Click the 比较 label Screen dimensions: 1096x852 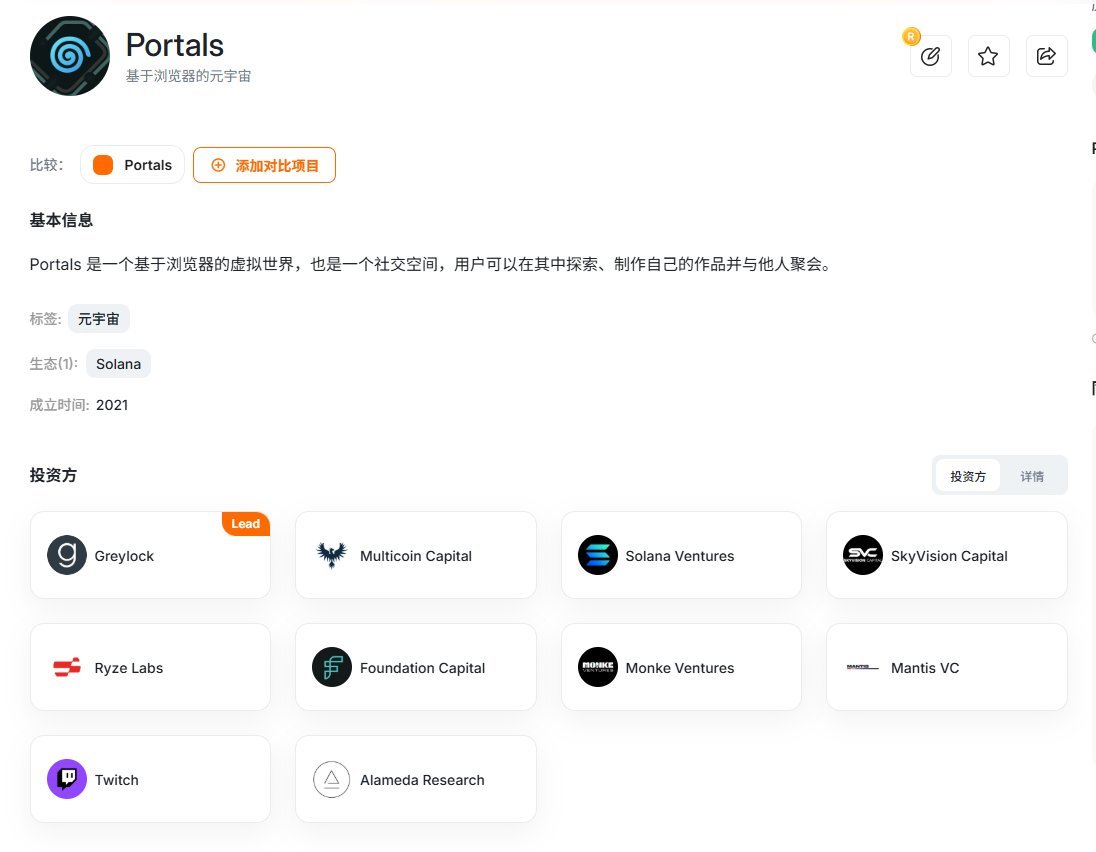46,165
